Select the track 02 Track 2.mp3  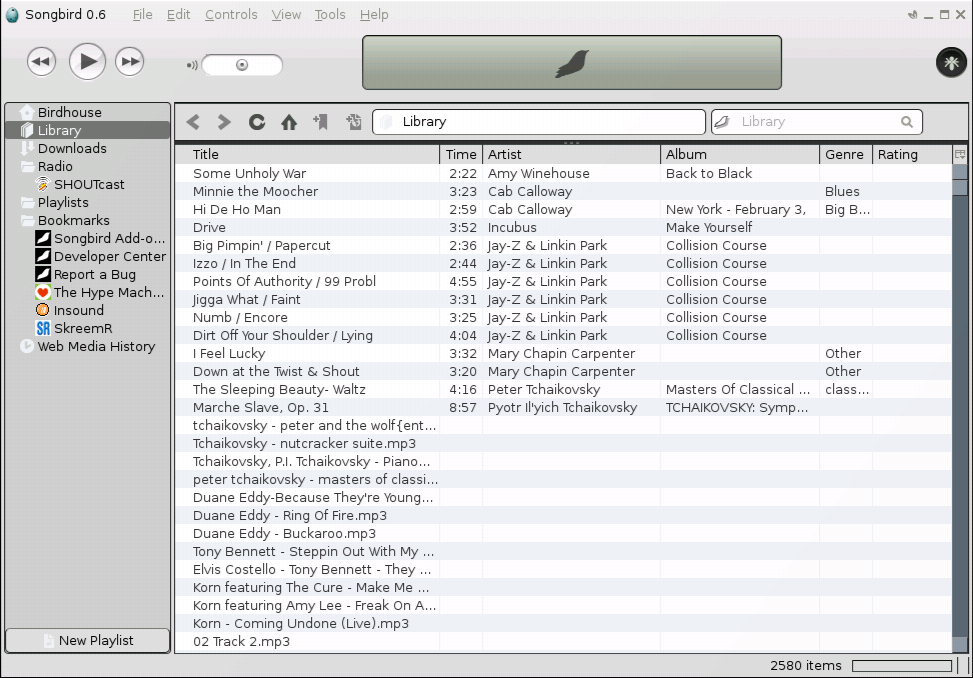(563, 641)
